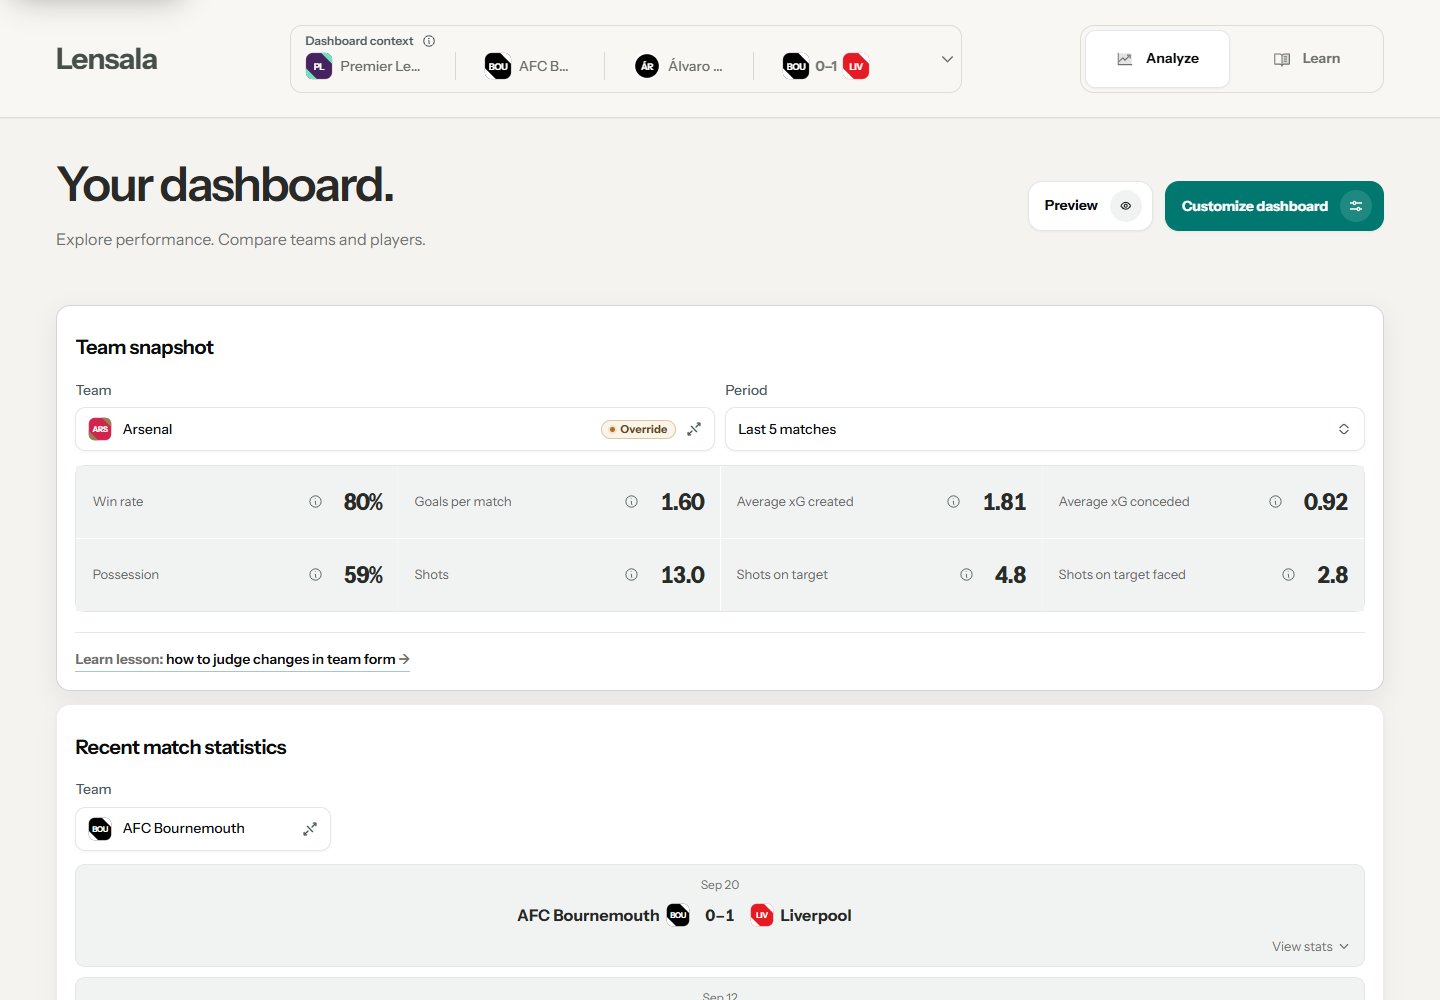
Task: Show info for Win rate
Action: 315,502
